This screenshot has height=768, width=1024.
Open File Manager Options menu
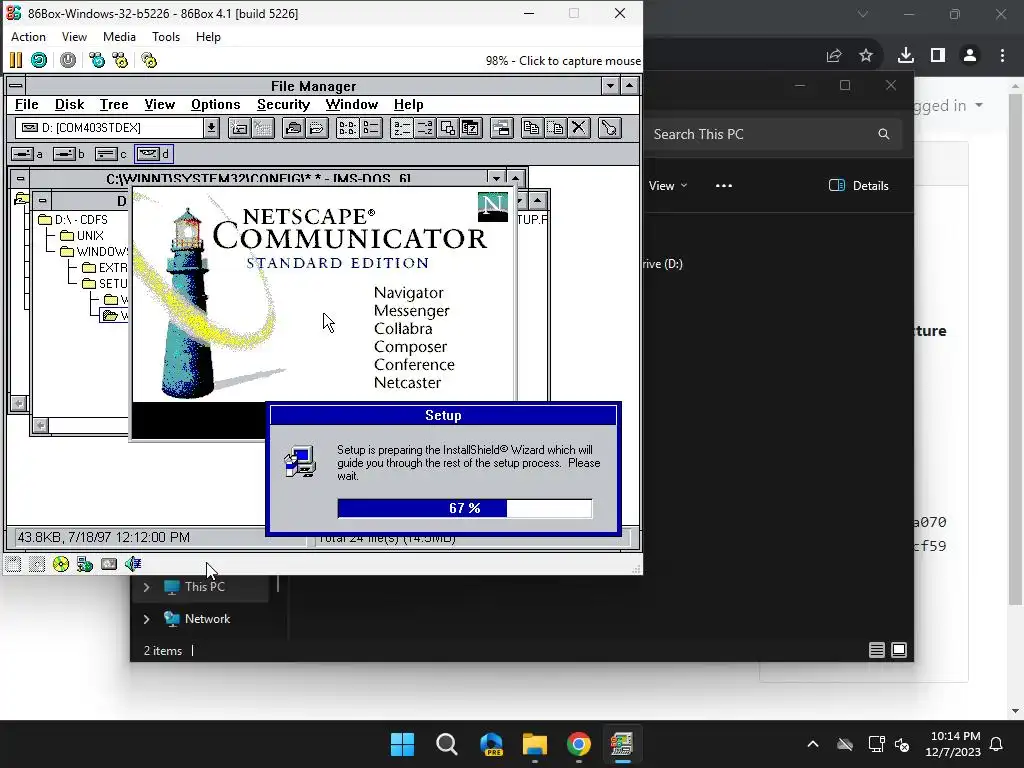[x=216, y=104]
